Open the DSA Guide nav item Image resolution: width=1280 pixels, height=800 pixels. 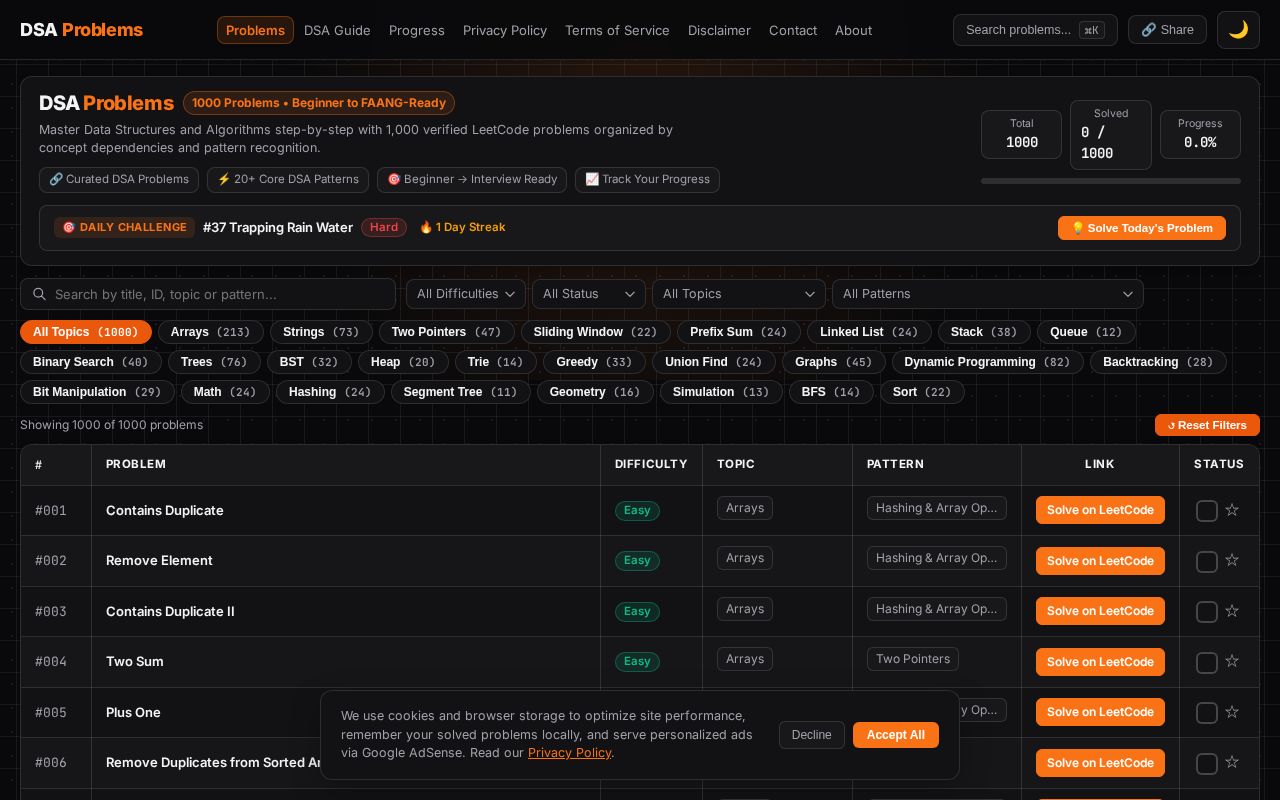click(x=337, y=30)
